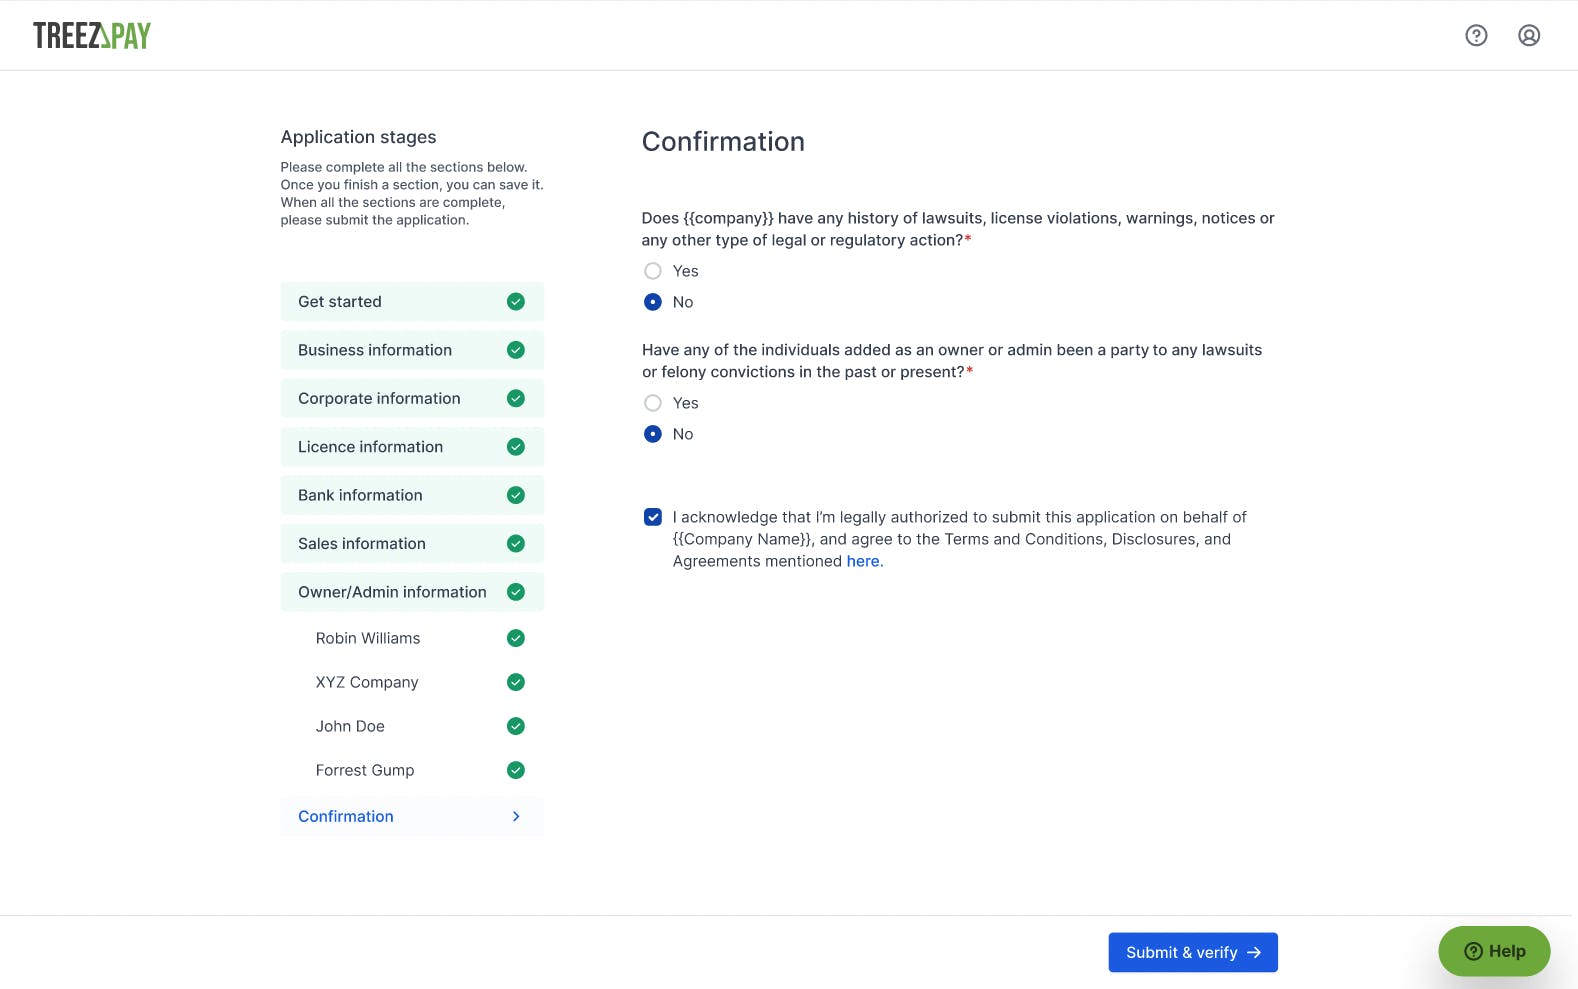Click the chevron arrow beside Confirmation stage
Image resolution: width=1578 pixels, height=989 pixels.
(x=516, y=817)
